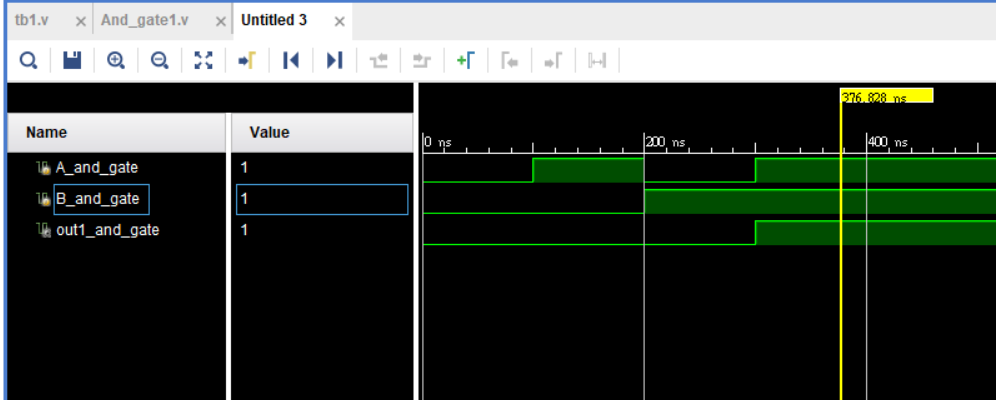The image size is (996, 400).
Task: Click the Go to Cursor icon
Action: click(247, 60)
